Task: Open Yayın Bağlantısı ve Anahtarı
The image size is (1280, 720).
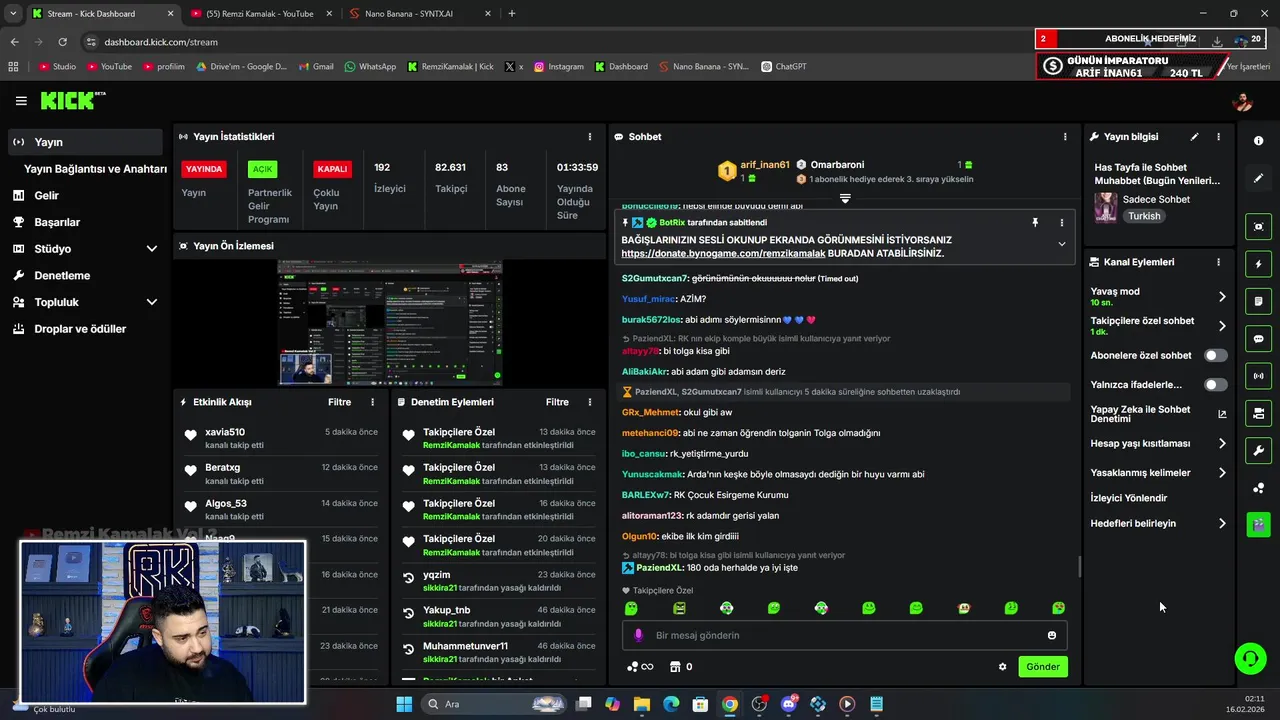Action: [95, 169]
